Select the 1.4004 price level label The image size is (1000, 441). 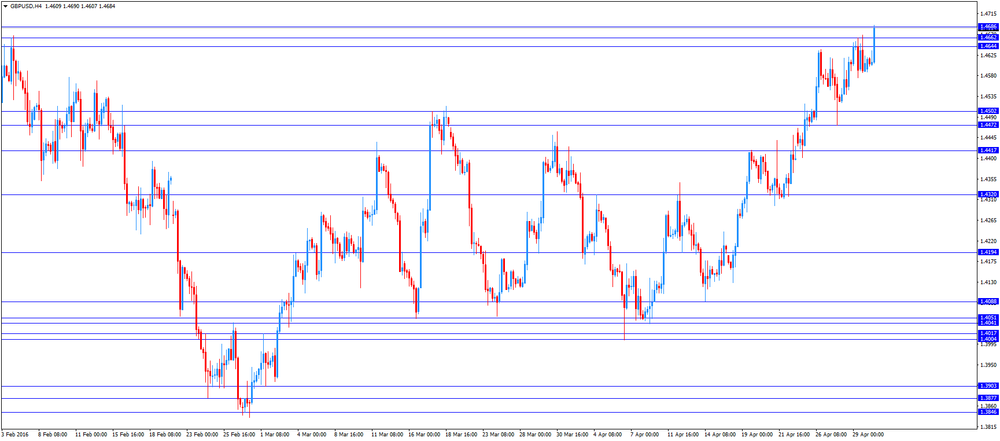point(987,339)
